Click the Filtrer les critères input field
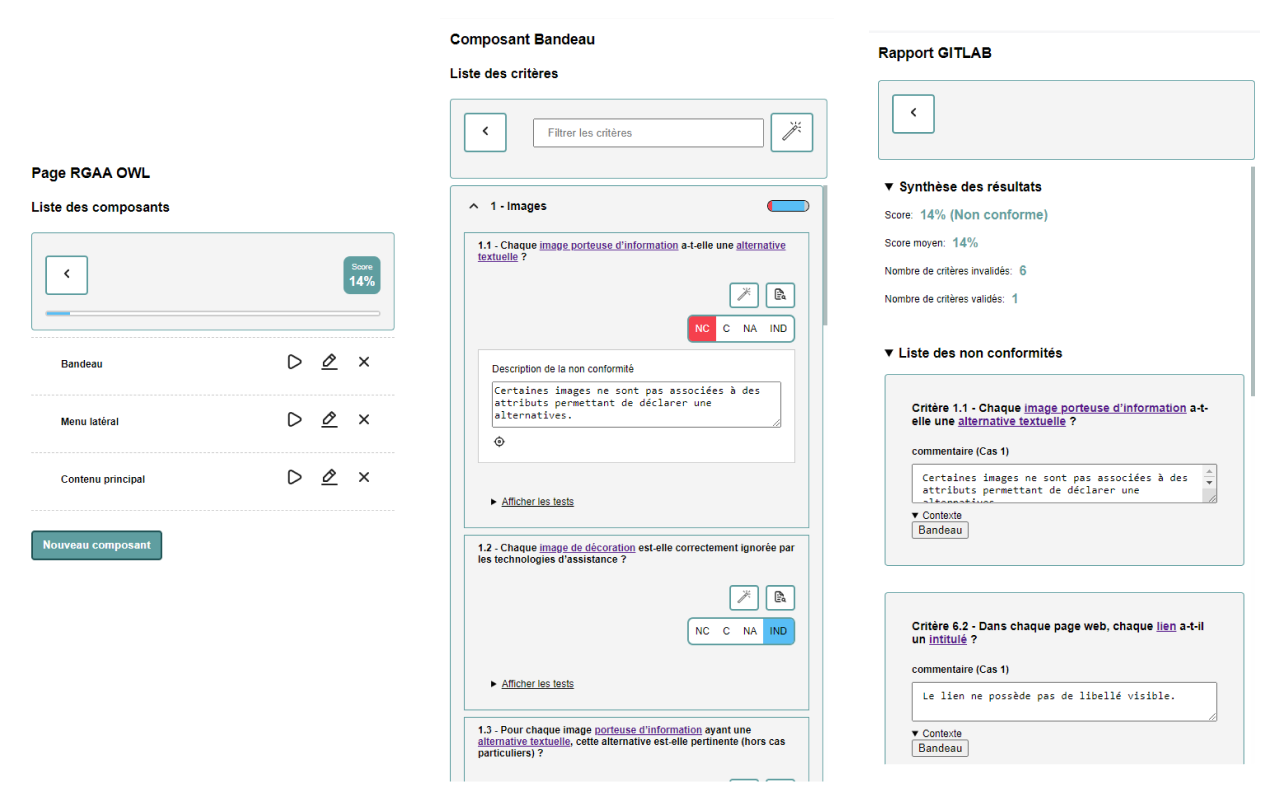The height and width of the screenshot is (800, 1280). pyautogui.click(x=648, y=132)
